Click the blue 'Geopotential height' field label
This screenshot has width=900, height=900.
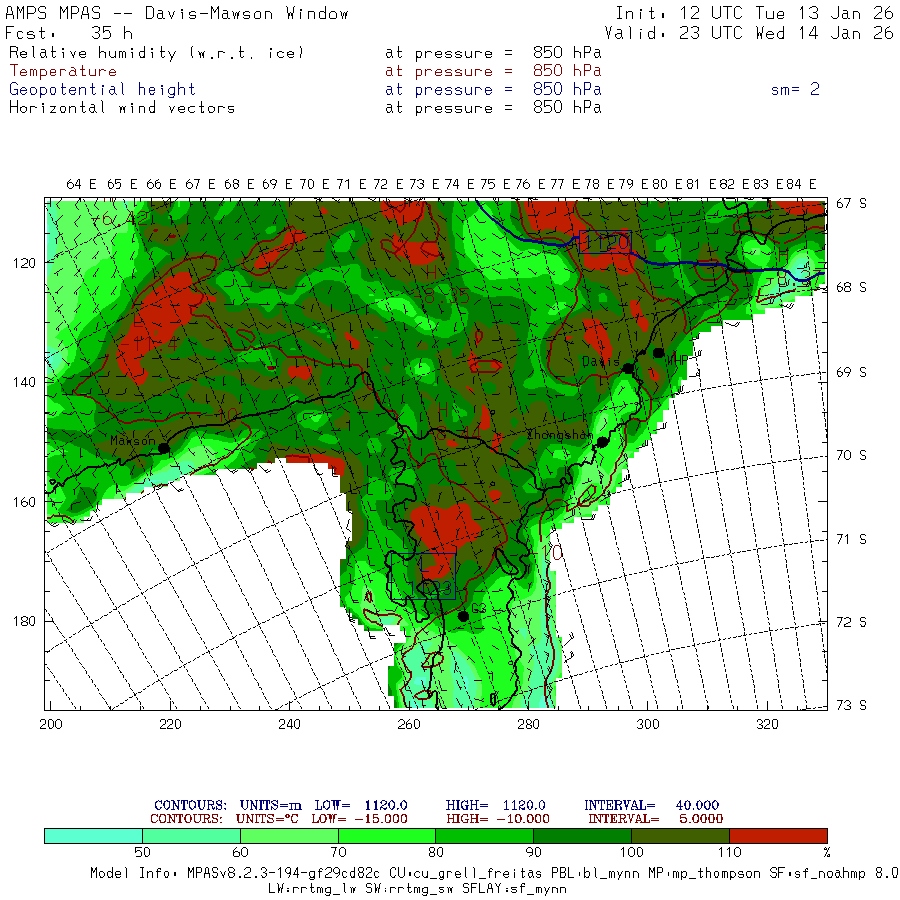tap(102, 90)
